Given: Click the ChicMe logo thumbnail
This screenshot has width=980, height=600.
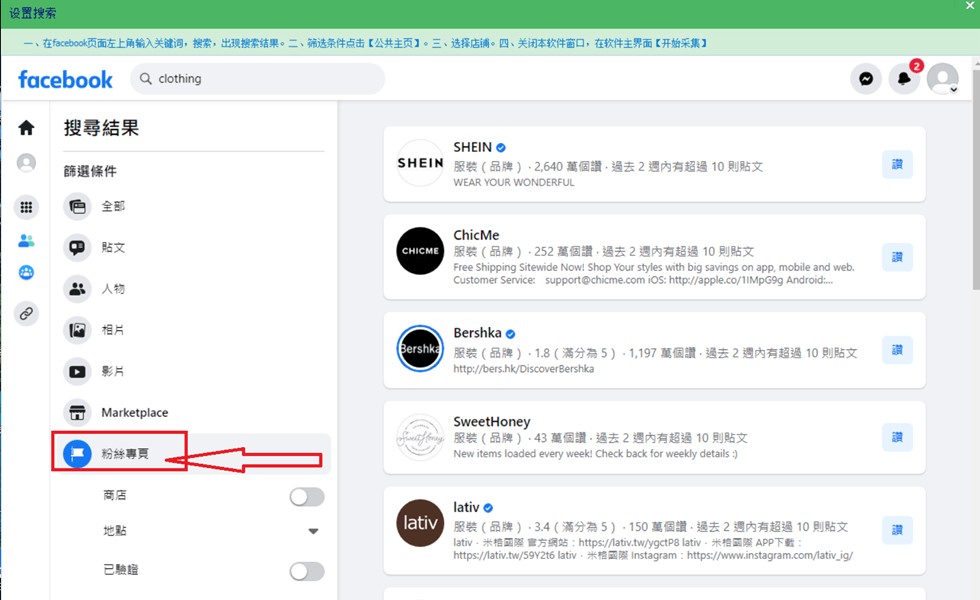Looking at the screenshot, I should (x=420, y=251).
